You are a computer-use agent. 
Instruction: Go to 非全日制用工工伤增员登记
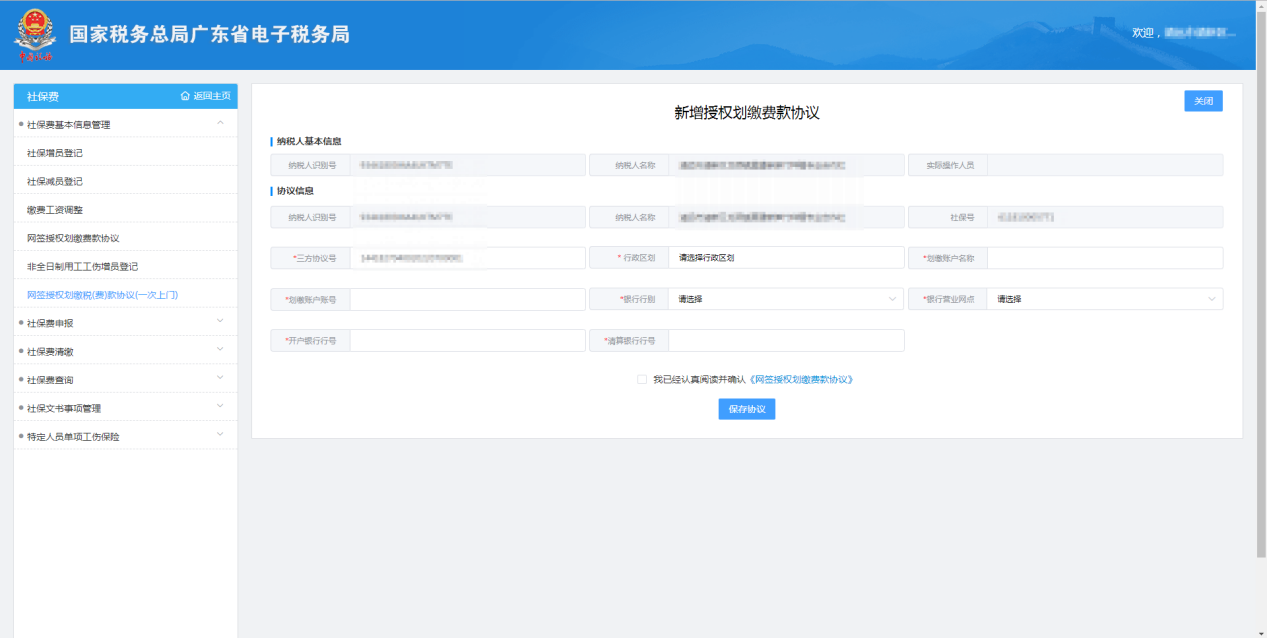(x=82, y=267)
